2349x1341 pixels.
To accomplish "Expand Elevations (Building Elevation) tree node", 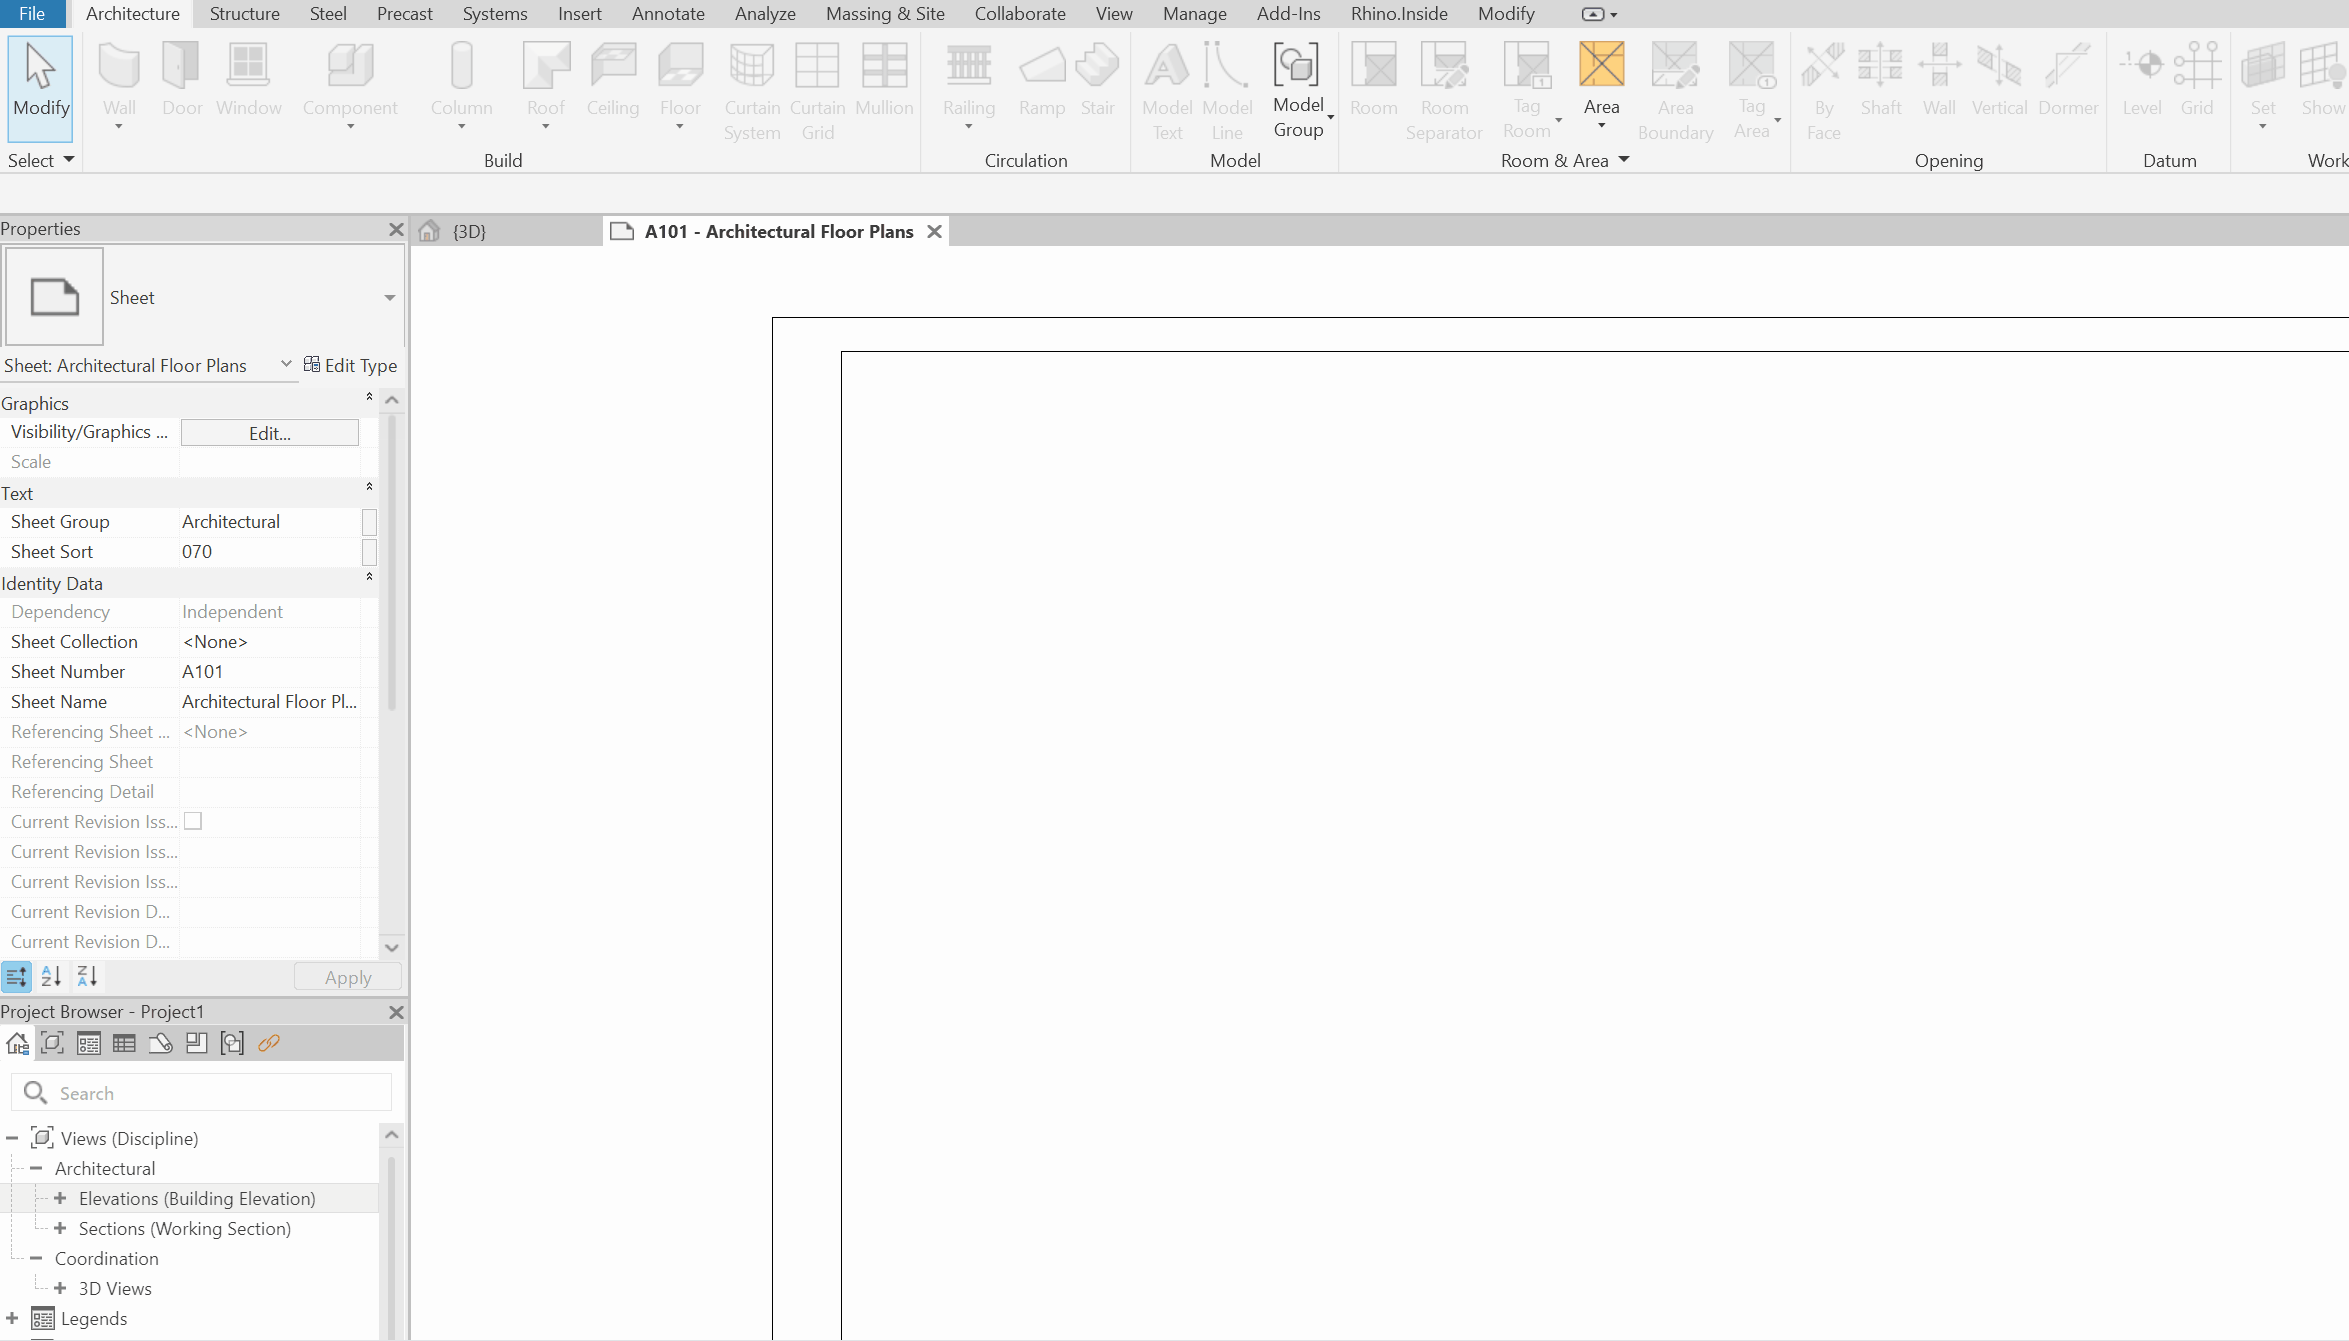I will (60, 1198).
